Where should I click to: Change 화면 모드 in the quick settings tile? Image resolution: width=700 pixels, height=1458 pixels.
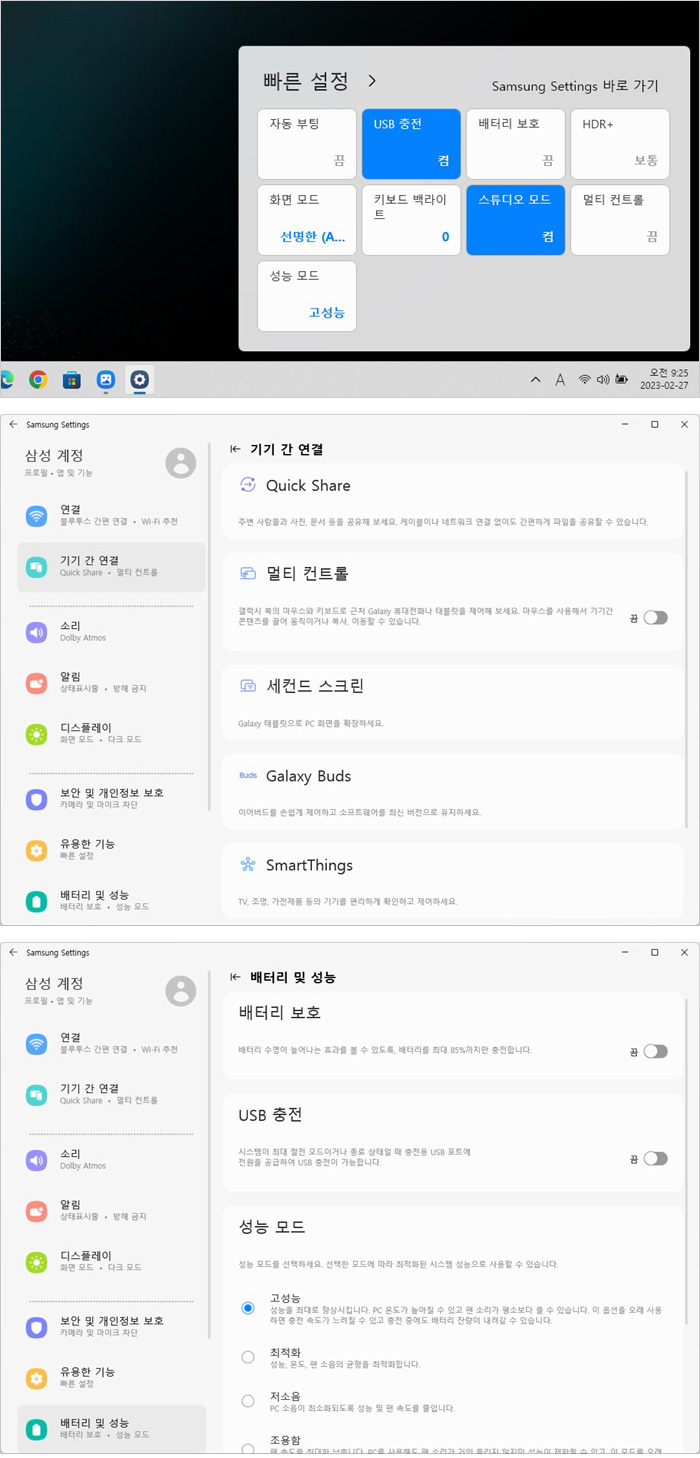[x=307, y=220]
